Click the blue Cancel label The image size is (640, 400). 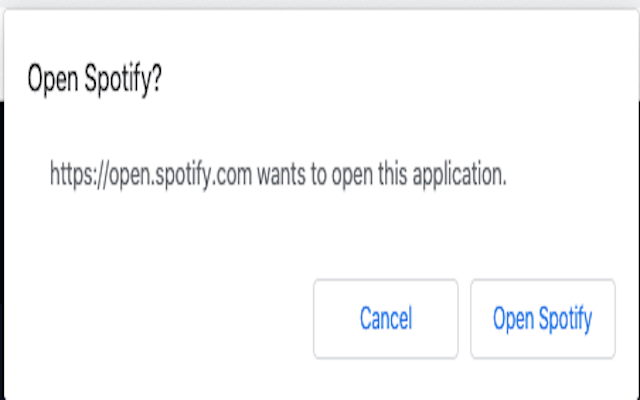(x=386, y=319)
